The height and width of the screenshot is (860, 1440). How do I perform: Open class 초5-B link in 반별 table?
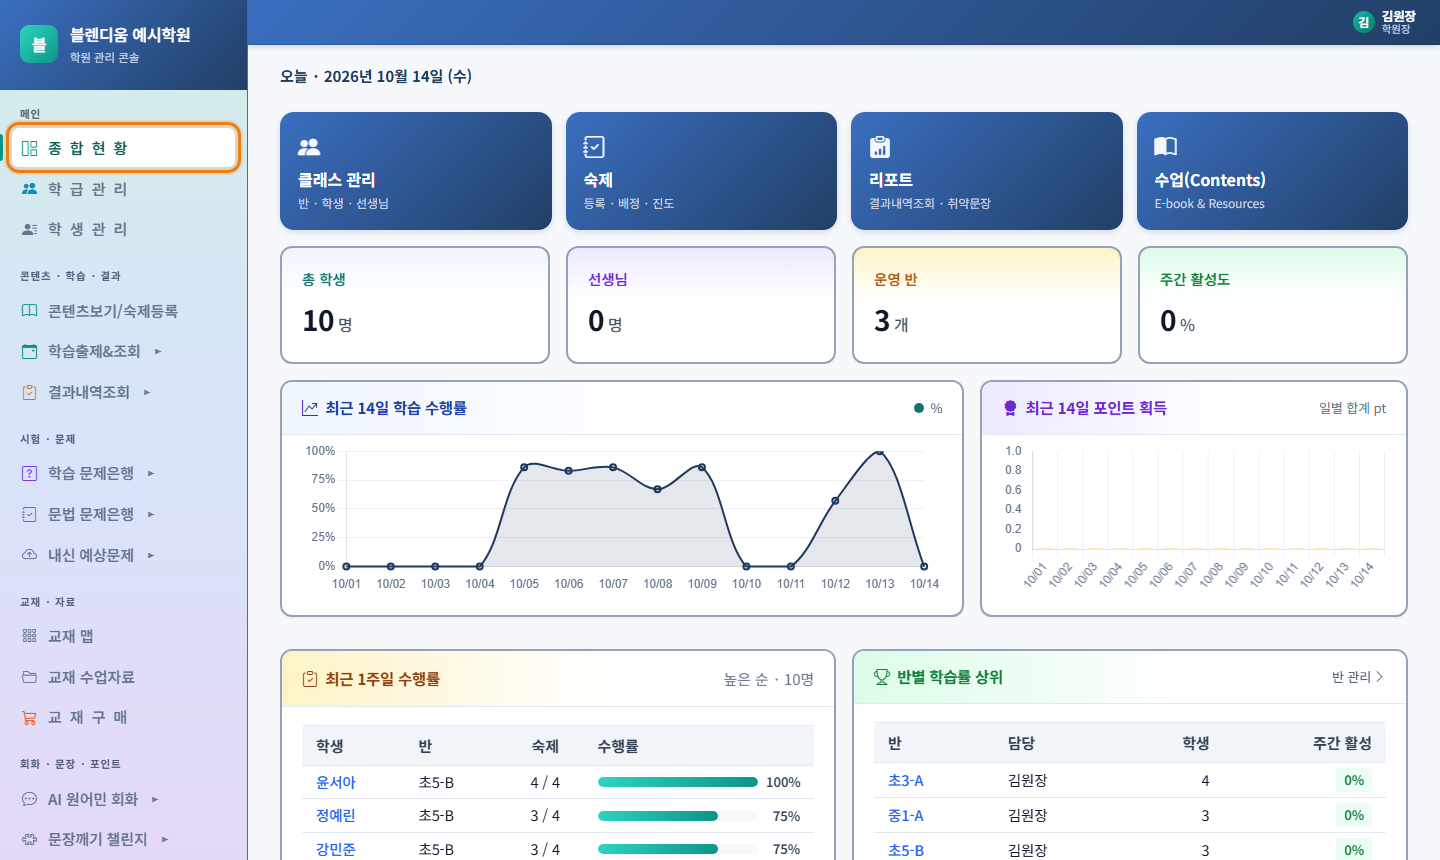click(906, 850)
